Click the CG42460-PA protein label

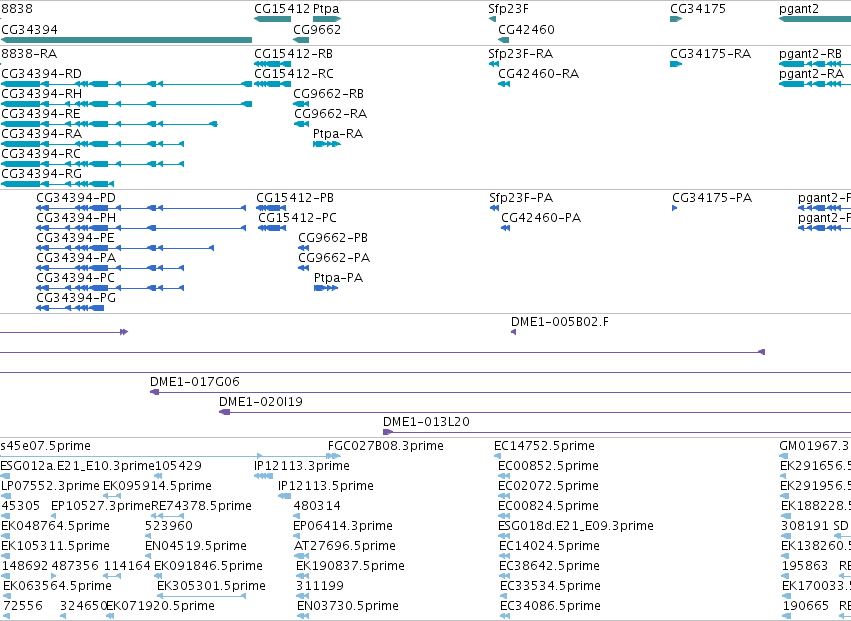coord(541,218)
